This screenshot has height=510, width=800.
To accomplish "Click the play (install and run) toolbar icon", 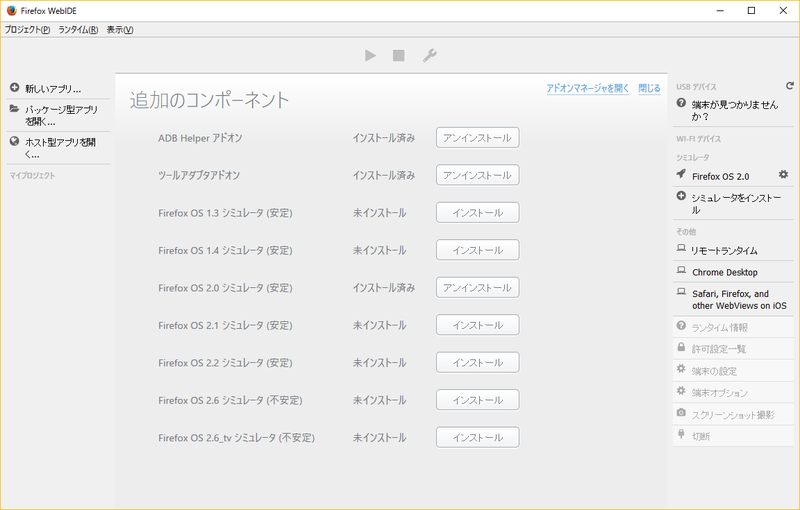I will (370, 55).
